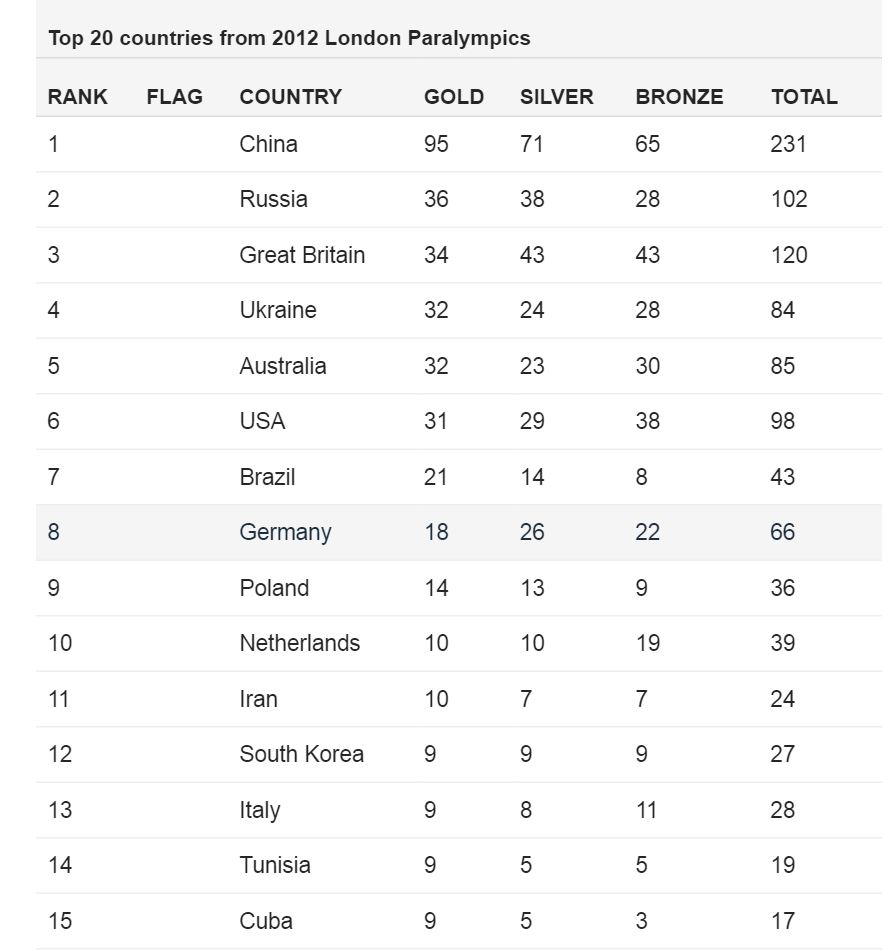Select the SILVER column header

556,97
